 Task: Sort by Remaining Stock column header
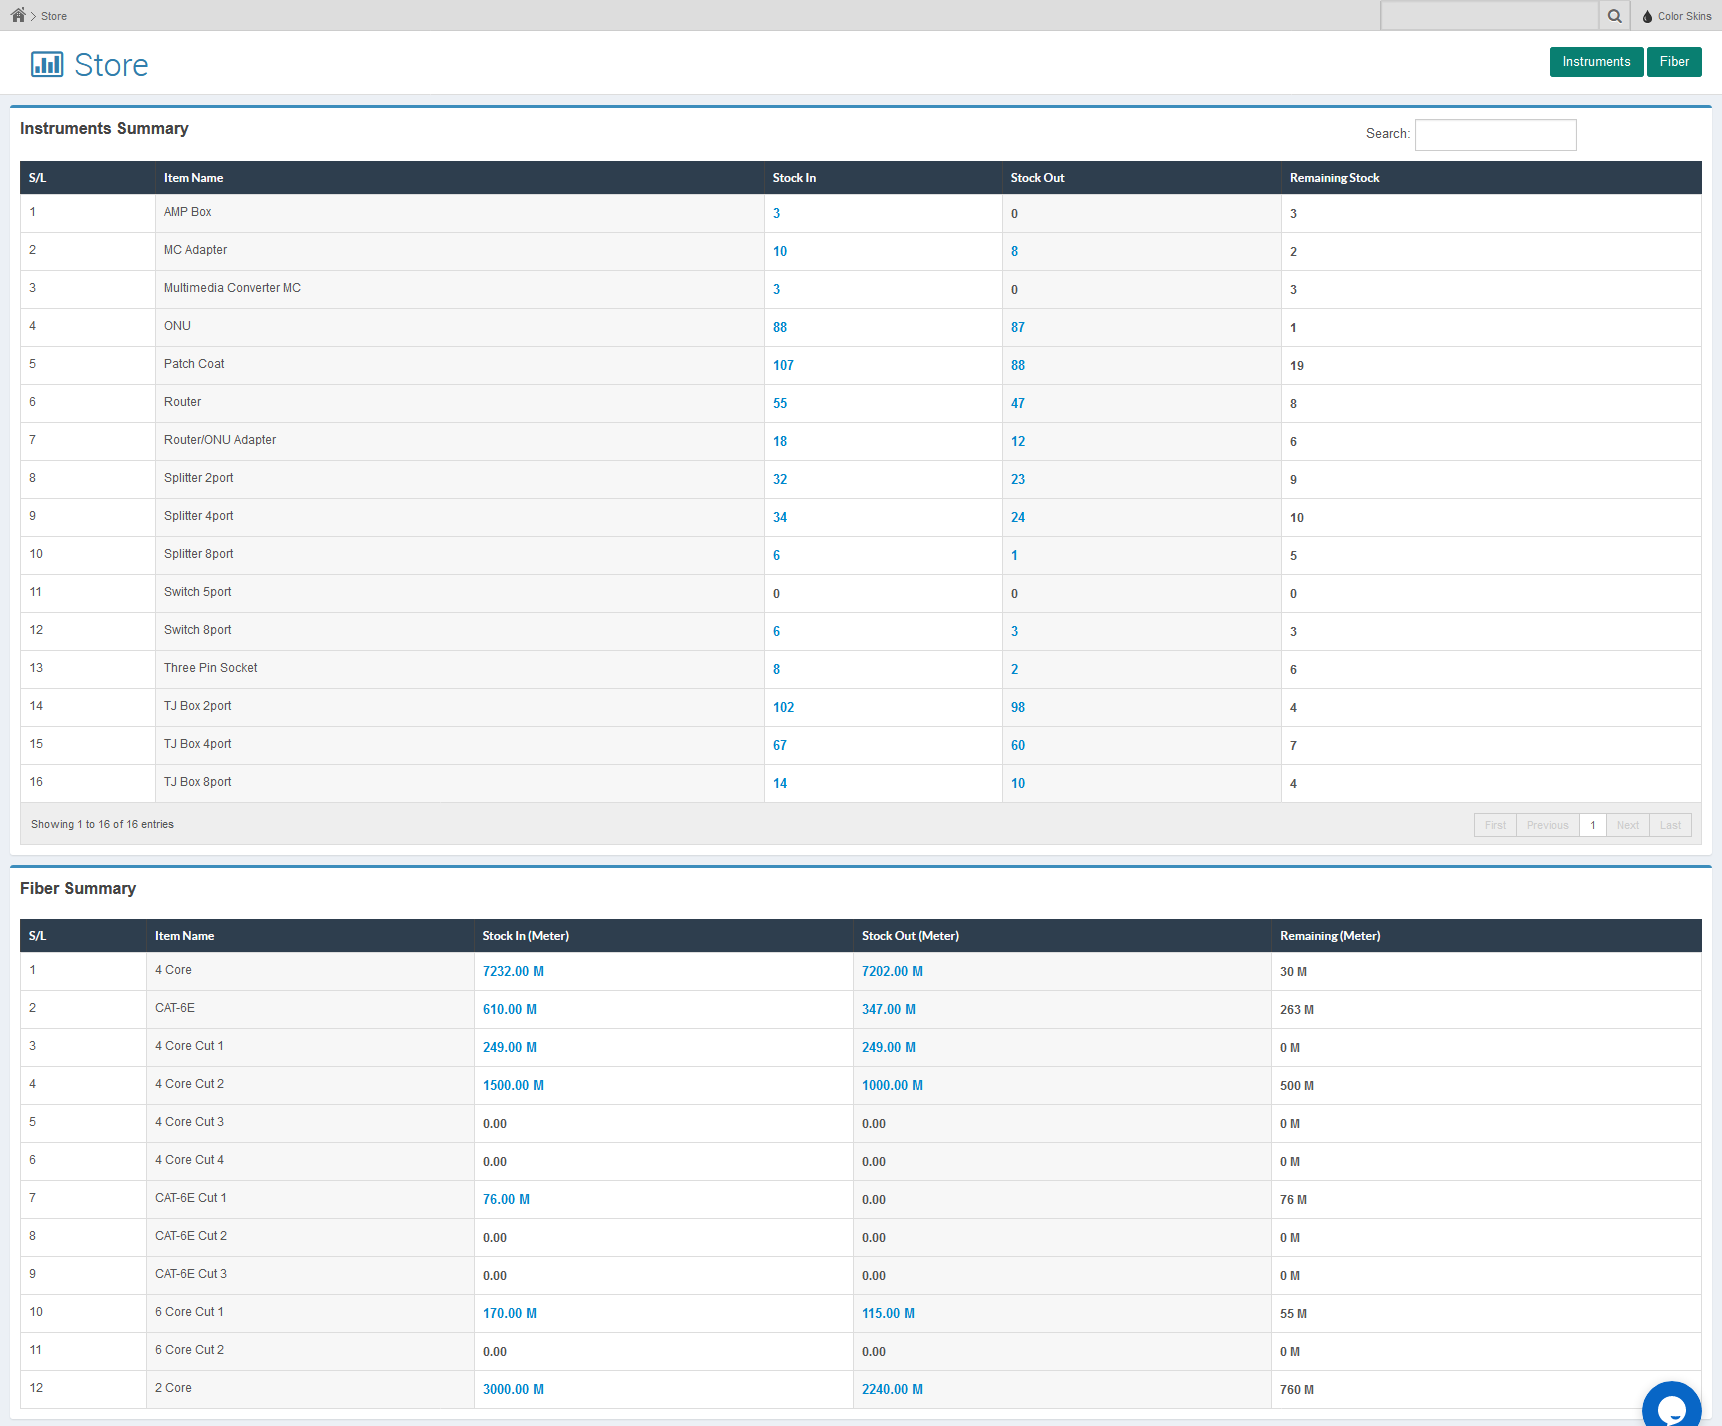pyautogui.click(x=1334, y=178)
